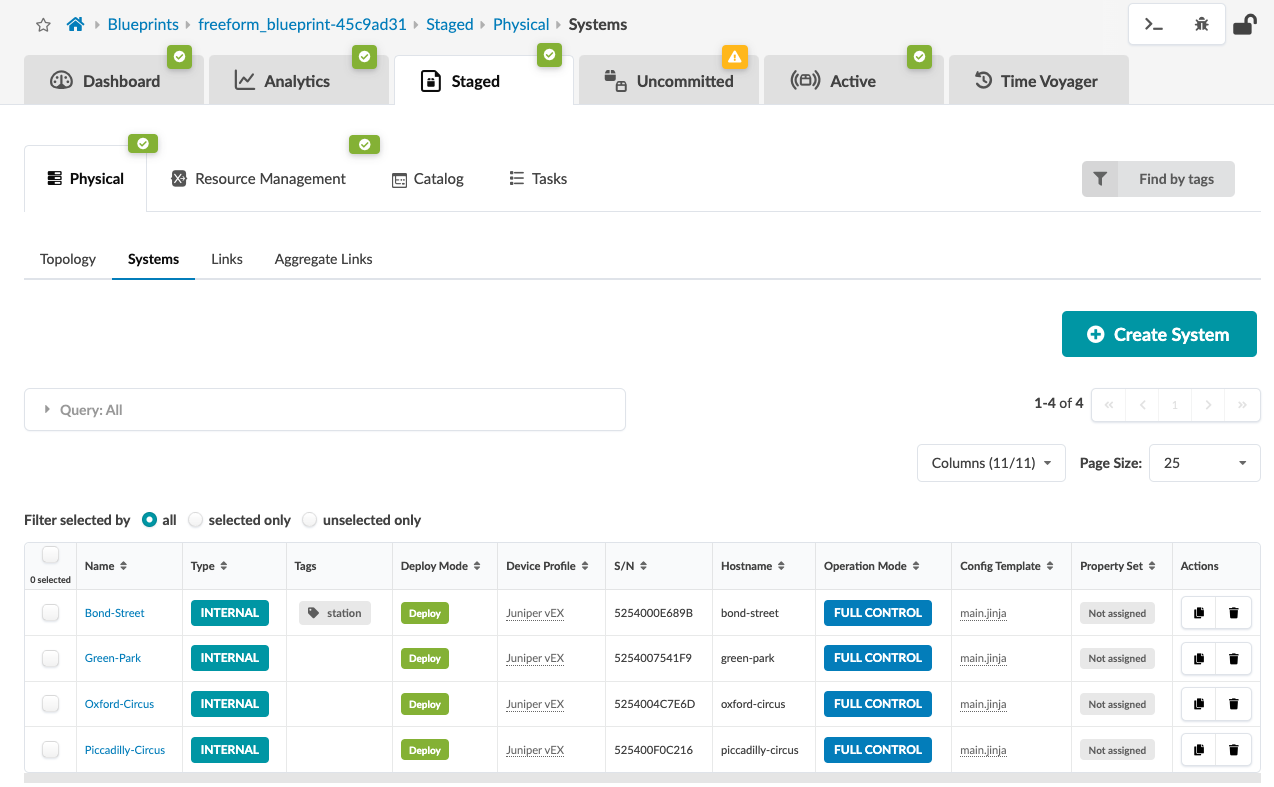Delete the Bond-Street system via trash icon
The image size is (1274, 787).
(1233, 613)
